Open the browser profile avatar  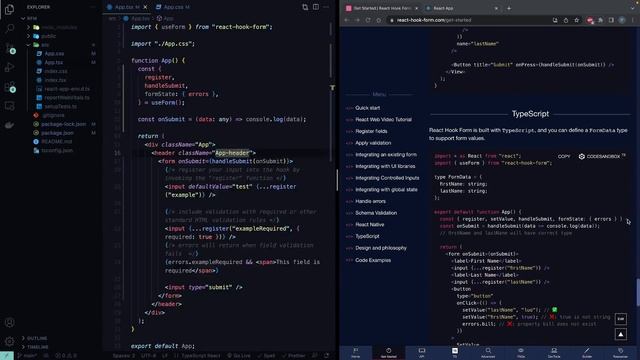click(622, 20)
